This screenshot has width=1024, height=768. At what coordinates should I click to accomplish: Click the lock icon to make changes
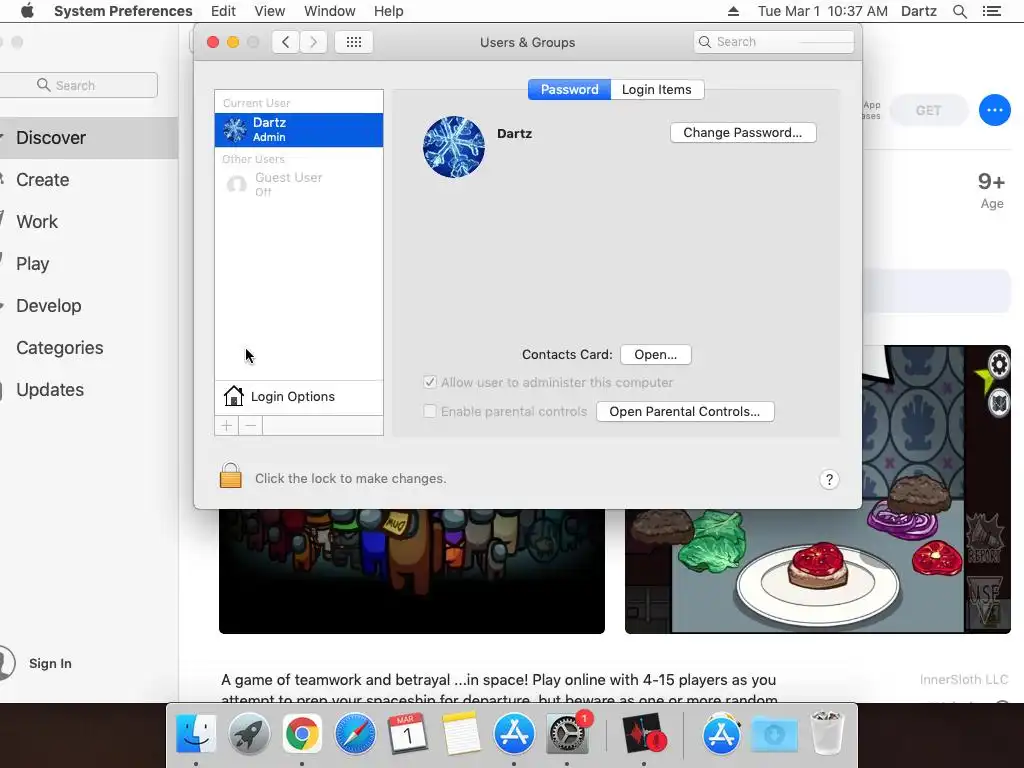point(231,476)
